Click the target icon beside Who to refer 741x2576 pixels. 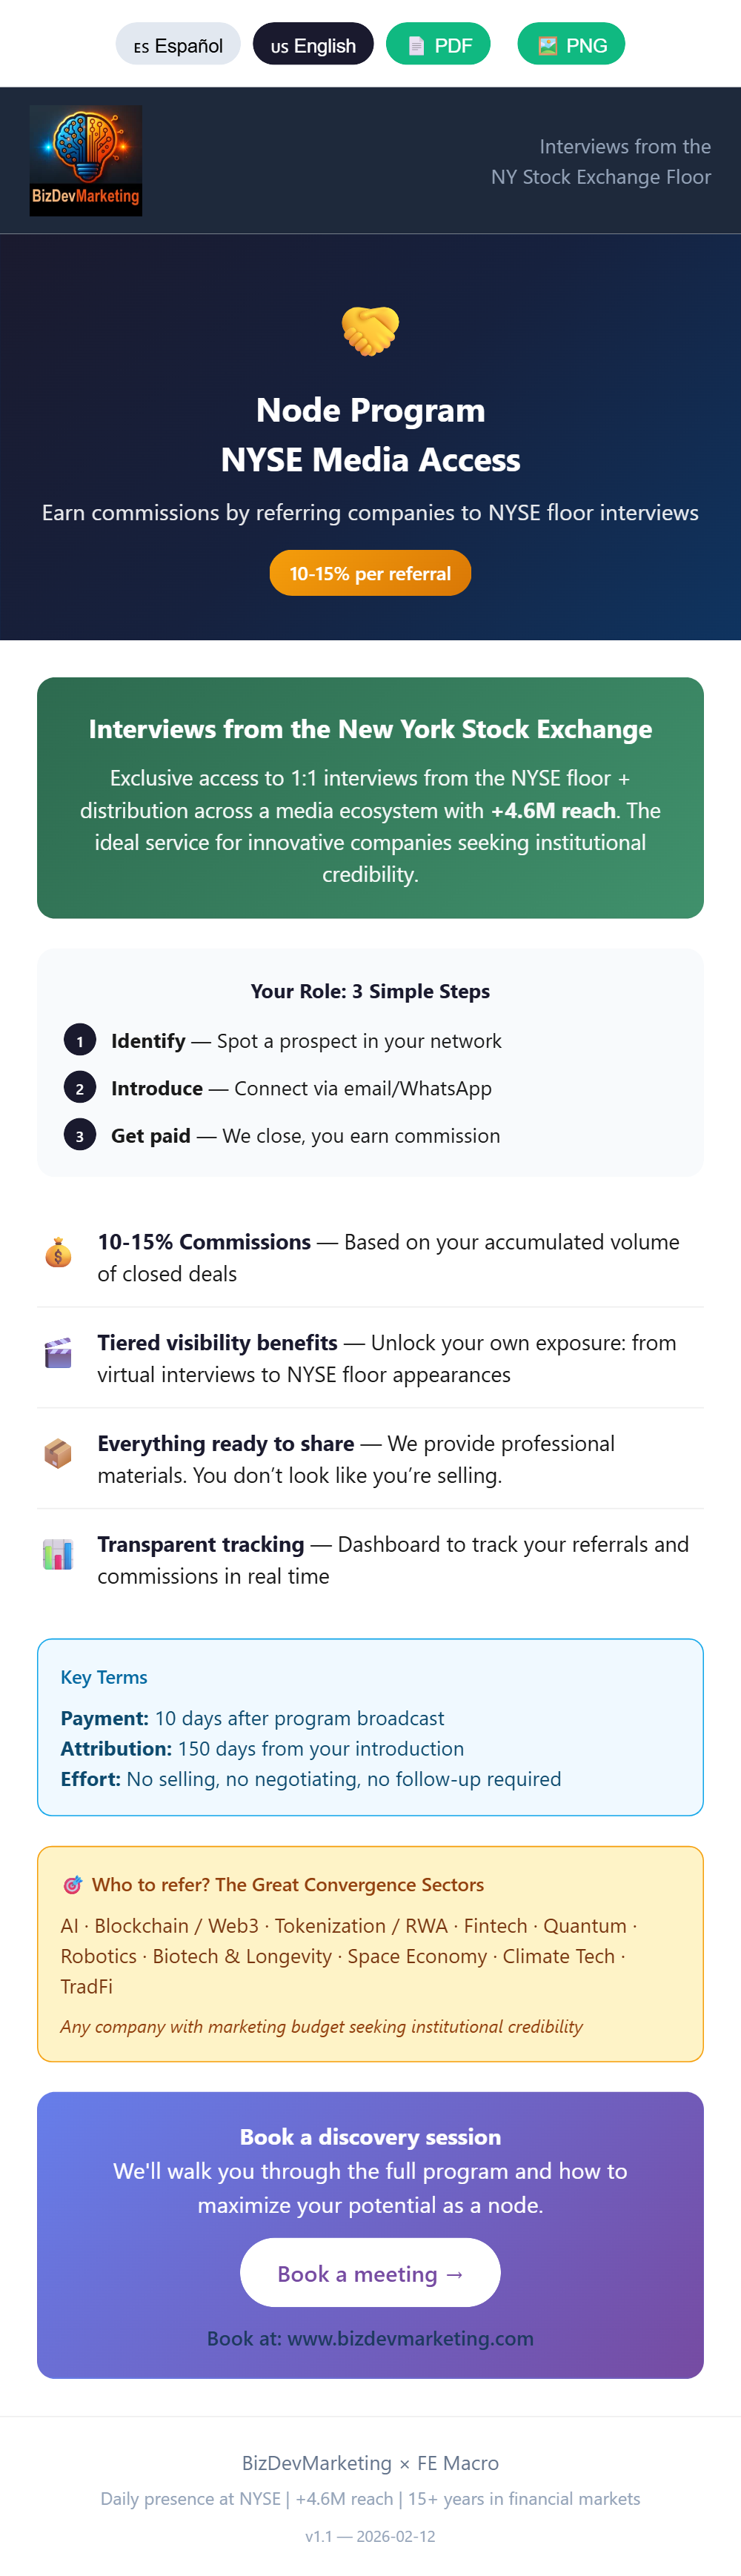pyautogui.click(x=72, y=1885)
